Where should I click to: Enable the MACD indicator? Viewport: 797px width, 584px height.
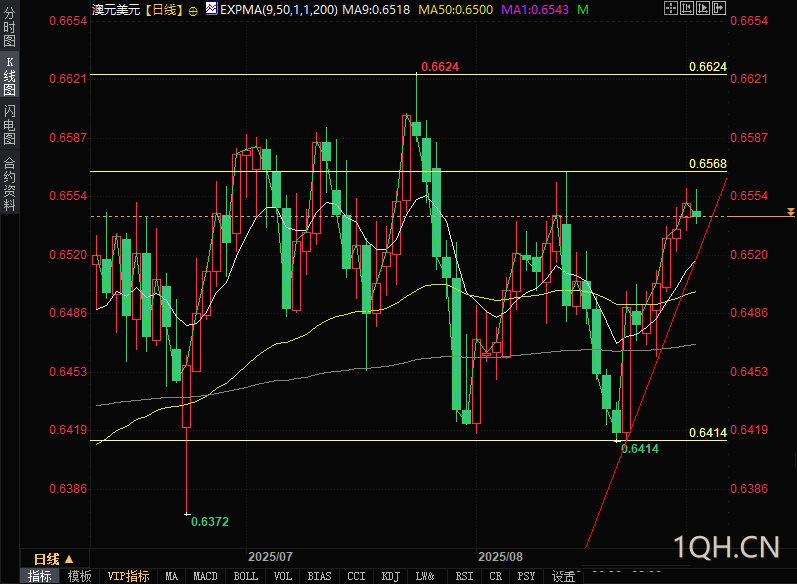205,576
